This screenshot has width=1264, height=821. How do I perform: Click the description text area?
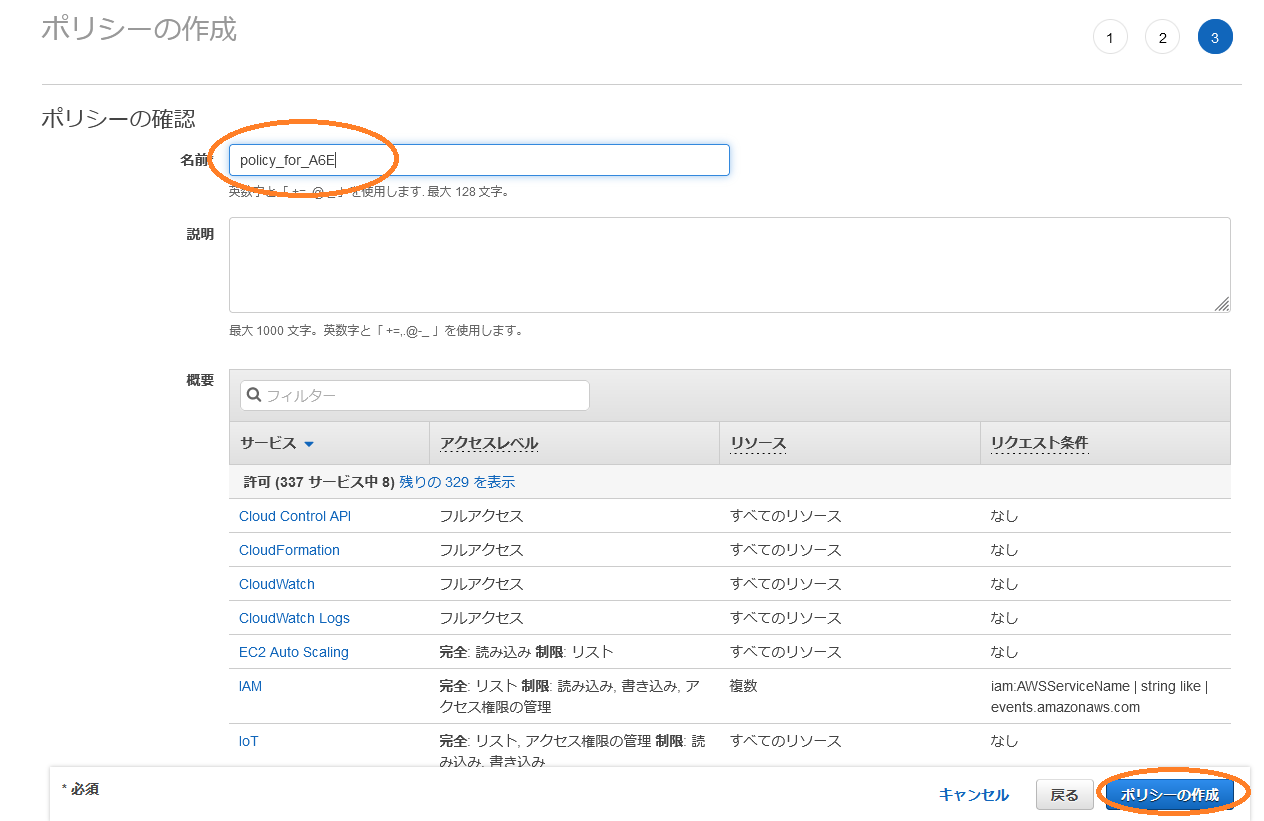729,265
